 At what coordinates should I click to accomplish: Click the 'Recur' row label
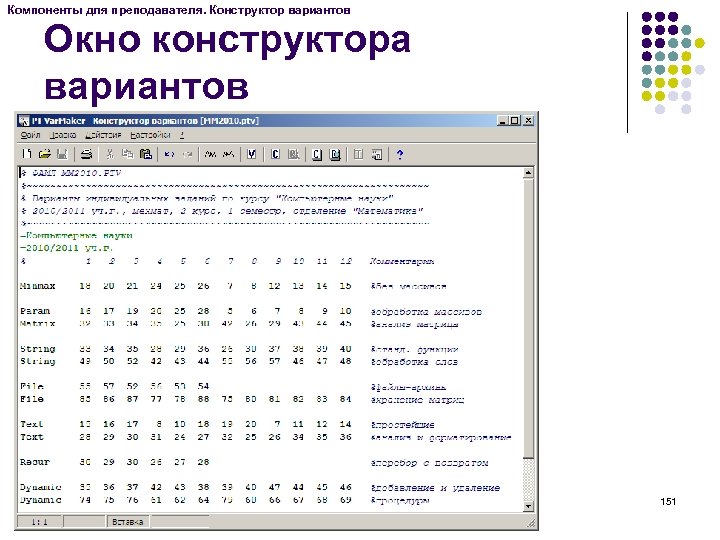coord(35,462)
